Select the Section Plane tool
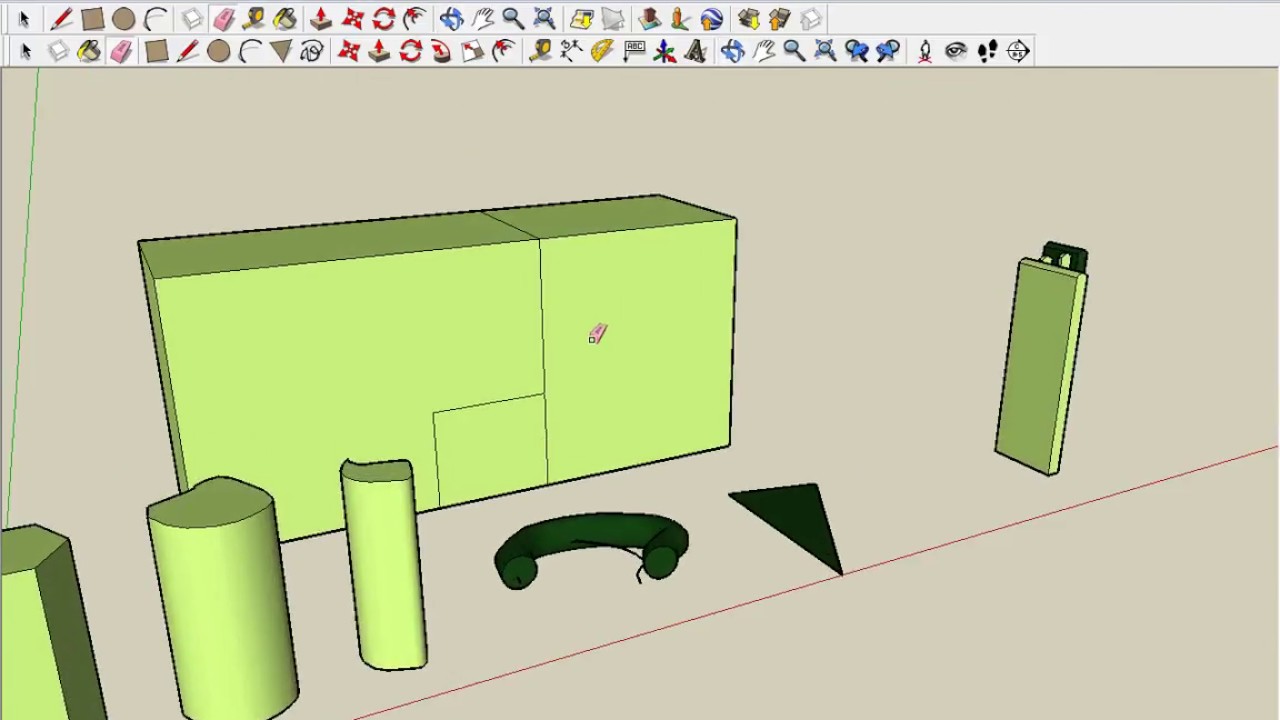The width and height of the screenshot is (1280, 720). pos(1017,51)
